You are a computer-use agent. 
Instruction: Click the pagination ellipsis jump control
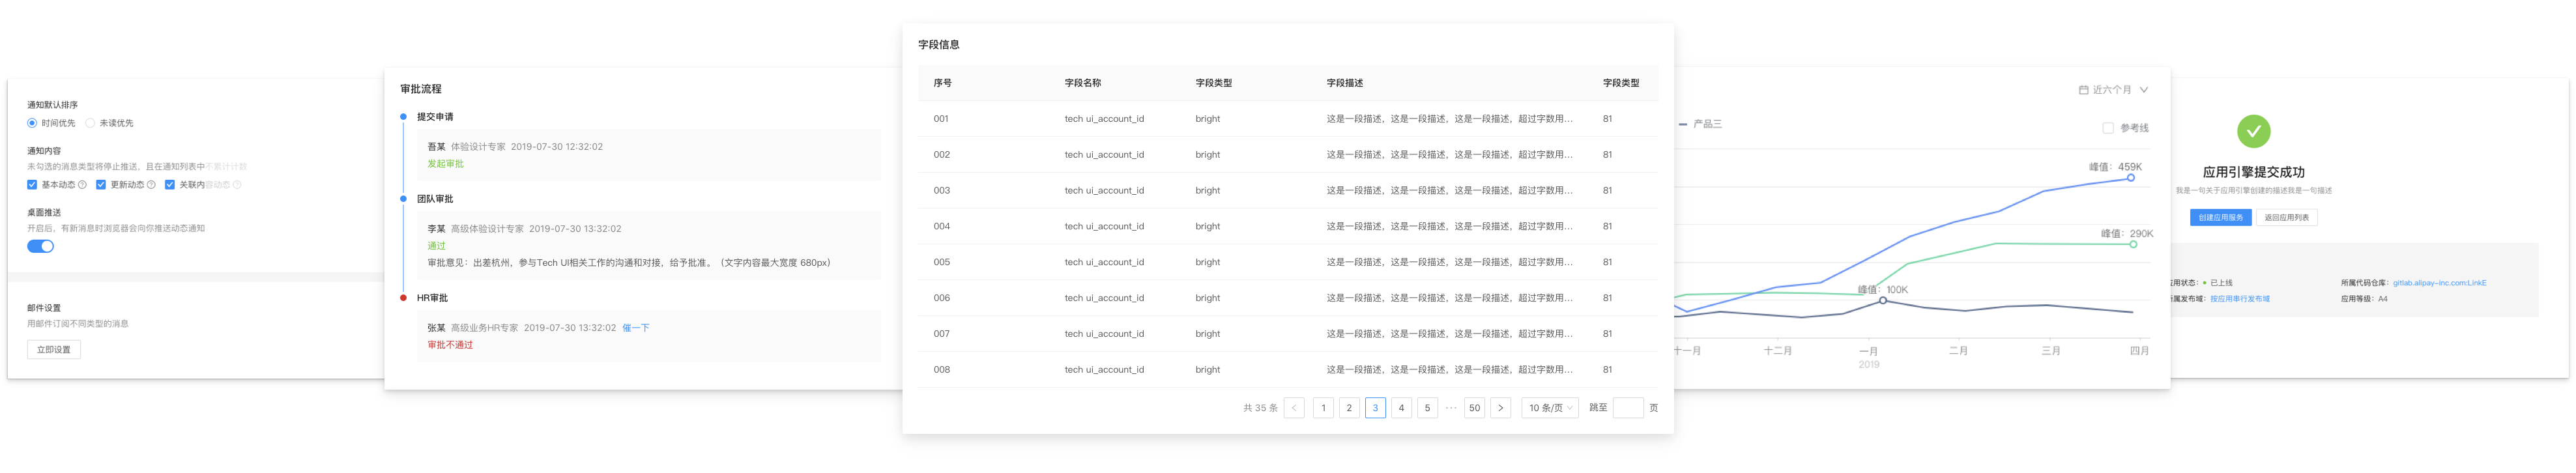[x=1451, y=408]
